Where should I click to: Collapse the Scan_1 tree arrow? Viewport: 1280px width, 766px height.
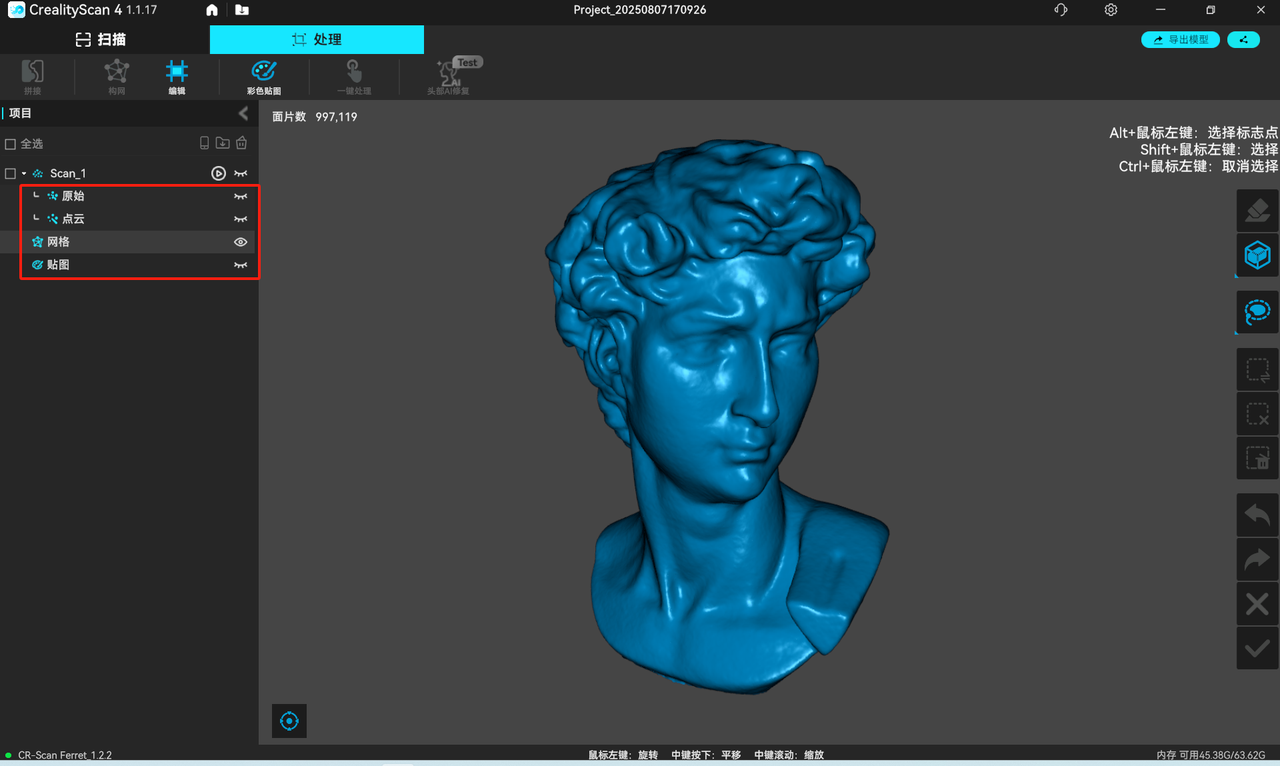click(24, 173)
